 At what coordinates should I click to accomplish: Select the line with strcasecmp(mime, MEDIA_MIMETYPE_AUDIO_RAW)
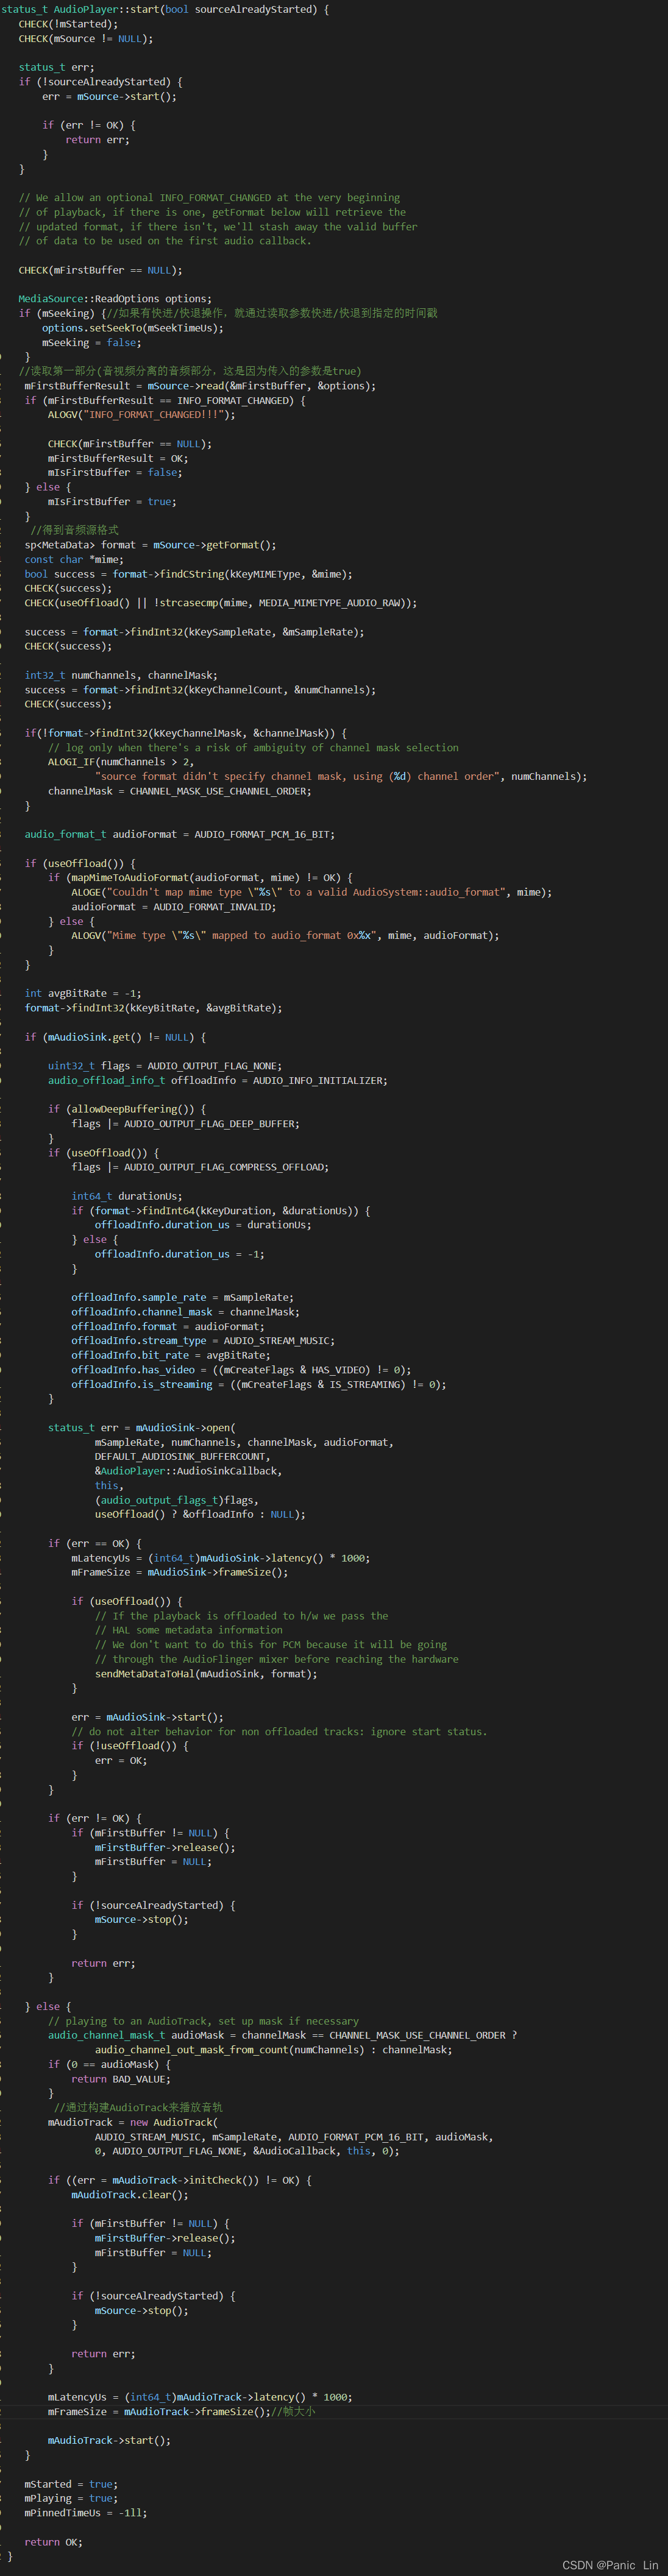click(221, 603)
